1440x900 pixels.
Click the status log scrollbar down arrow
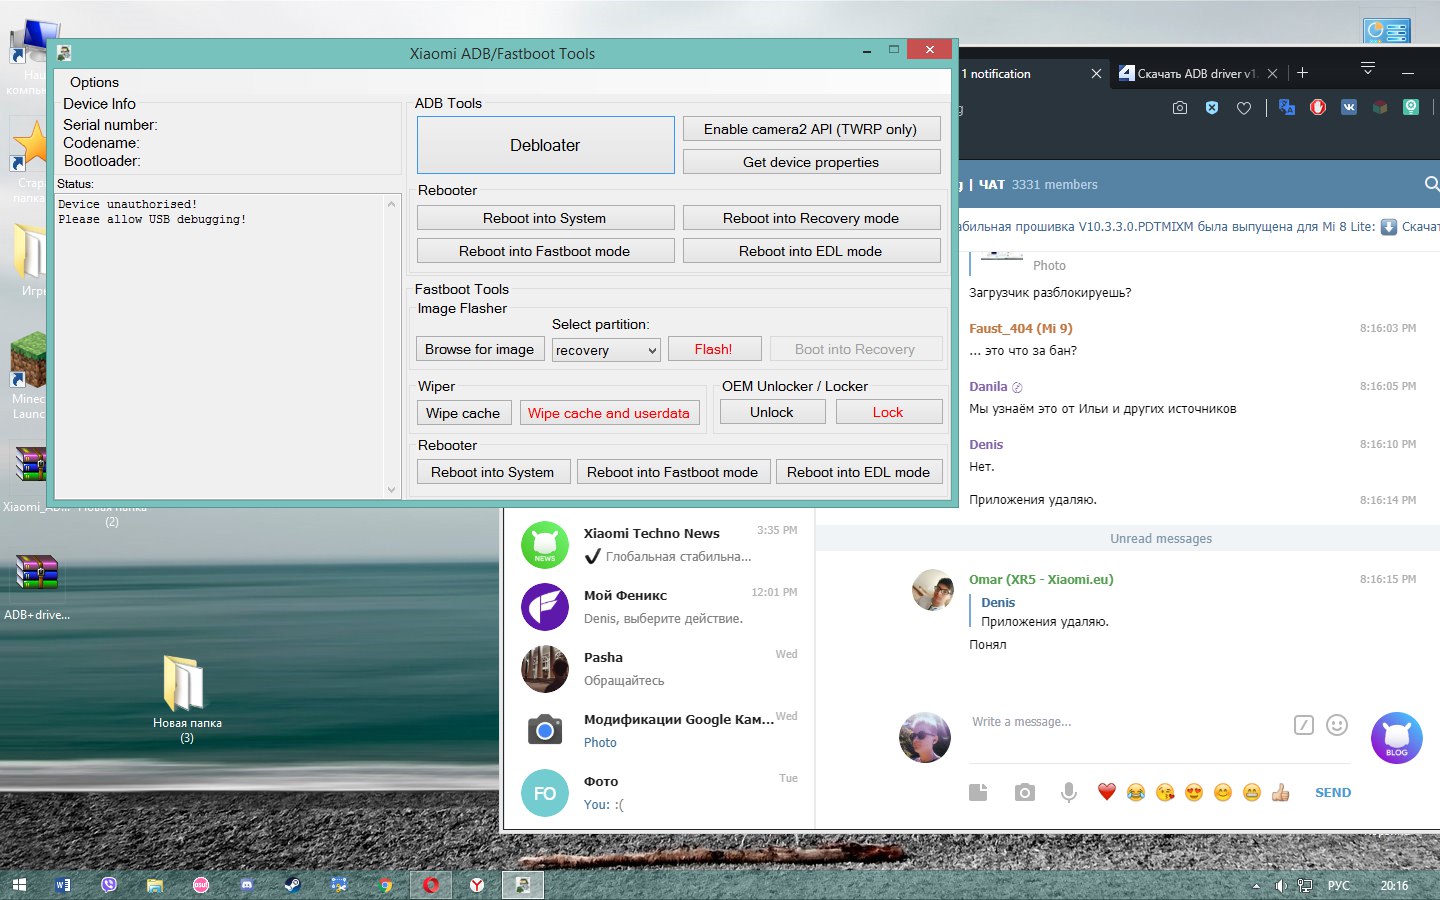click(392, 489)
